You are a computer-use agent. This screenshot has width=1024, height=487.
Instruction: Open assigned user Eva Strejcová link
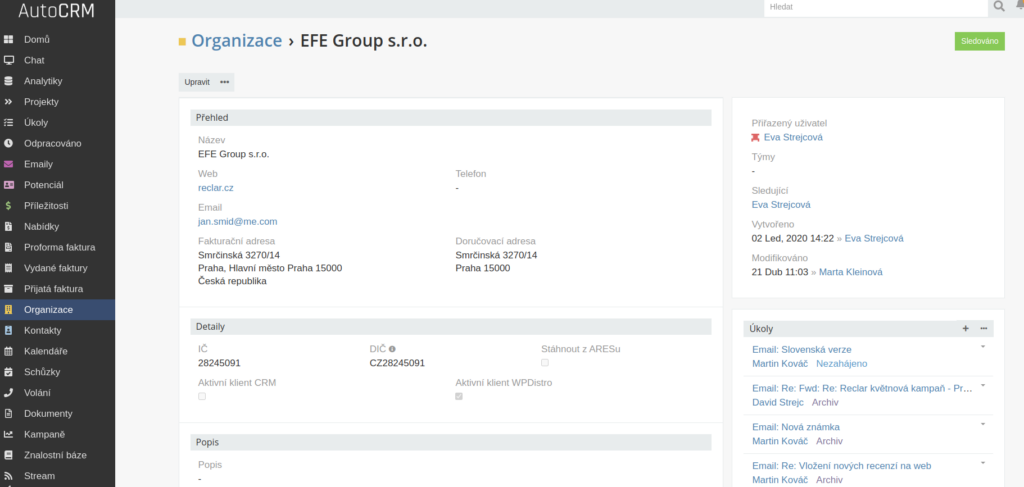pos(793,137)
